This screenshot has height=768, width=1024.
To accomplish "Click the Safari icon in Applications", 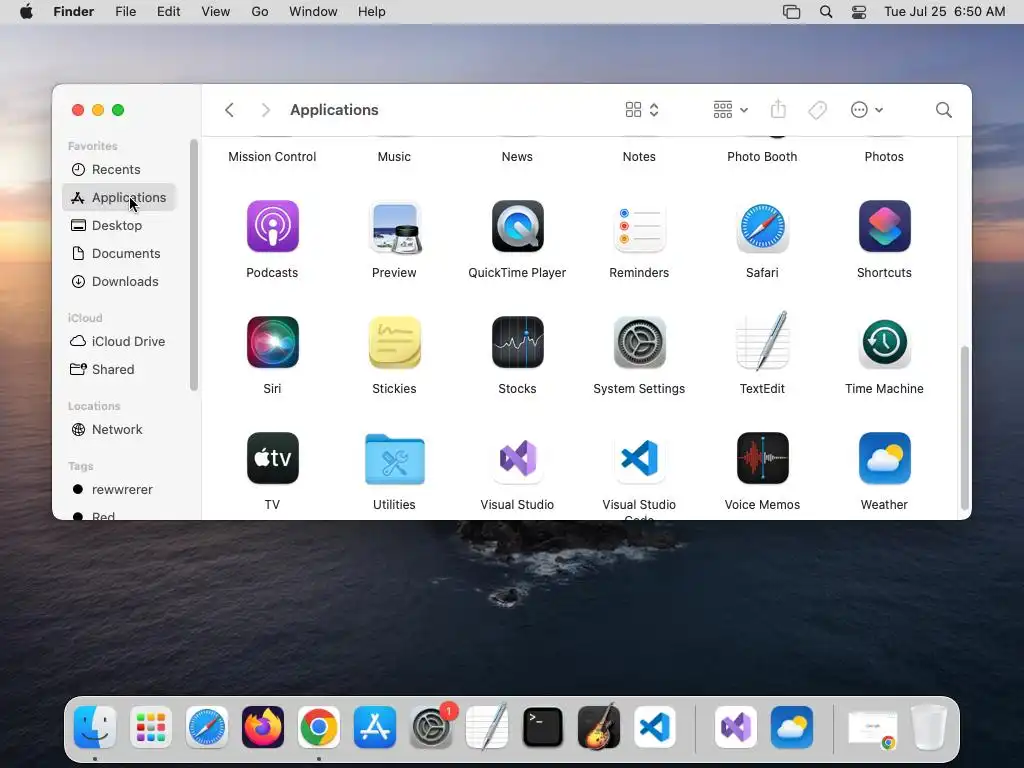I will click(x=762, y=226).
